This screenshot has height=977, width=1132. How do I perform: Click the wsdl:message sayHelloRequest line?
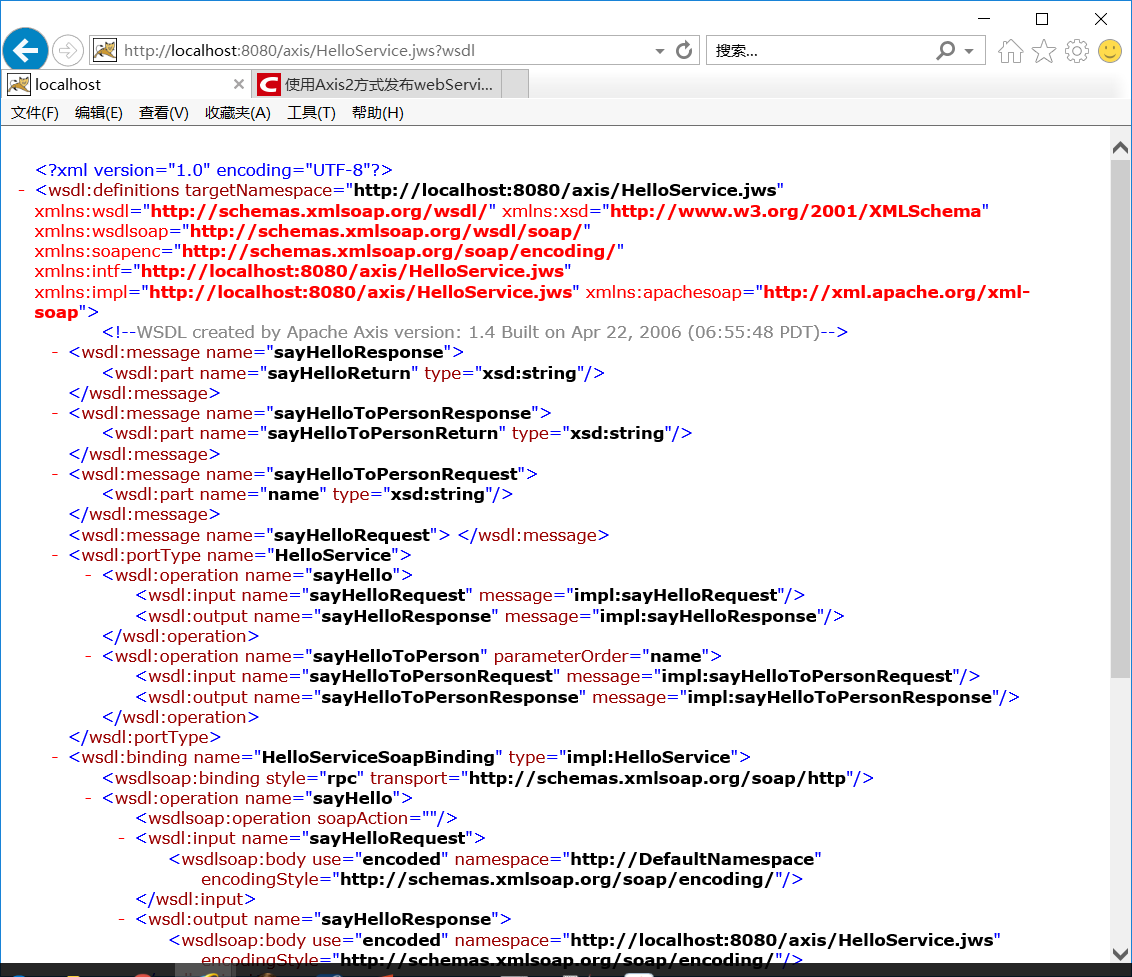pyautogui.click(x=339, y=535)
